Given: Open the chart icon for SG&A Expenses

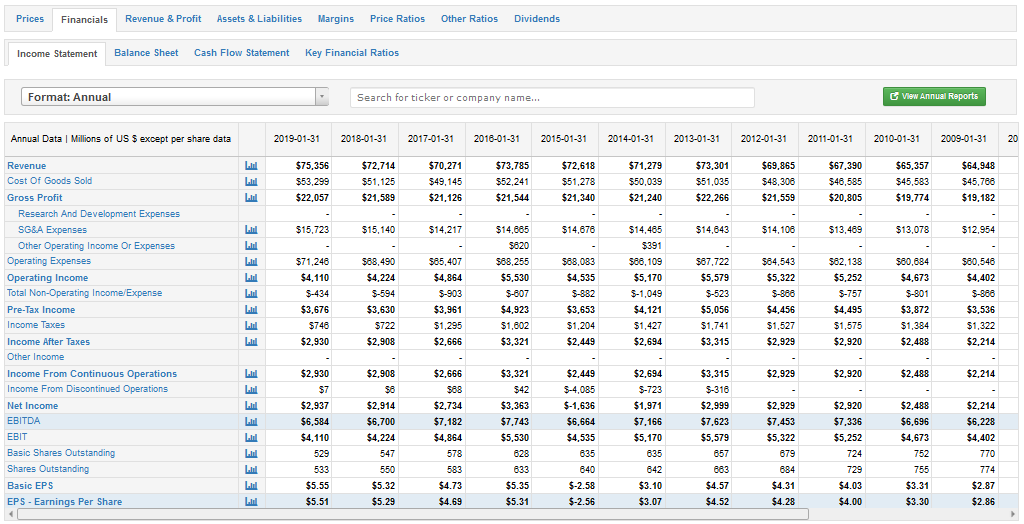Looking at the screenshot, I should coord(251,230).
